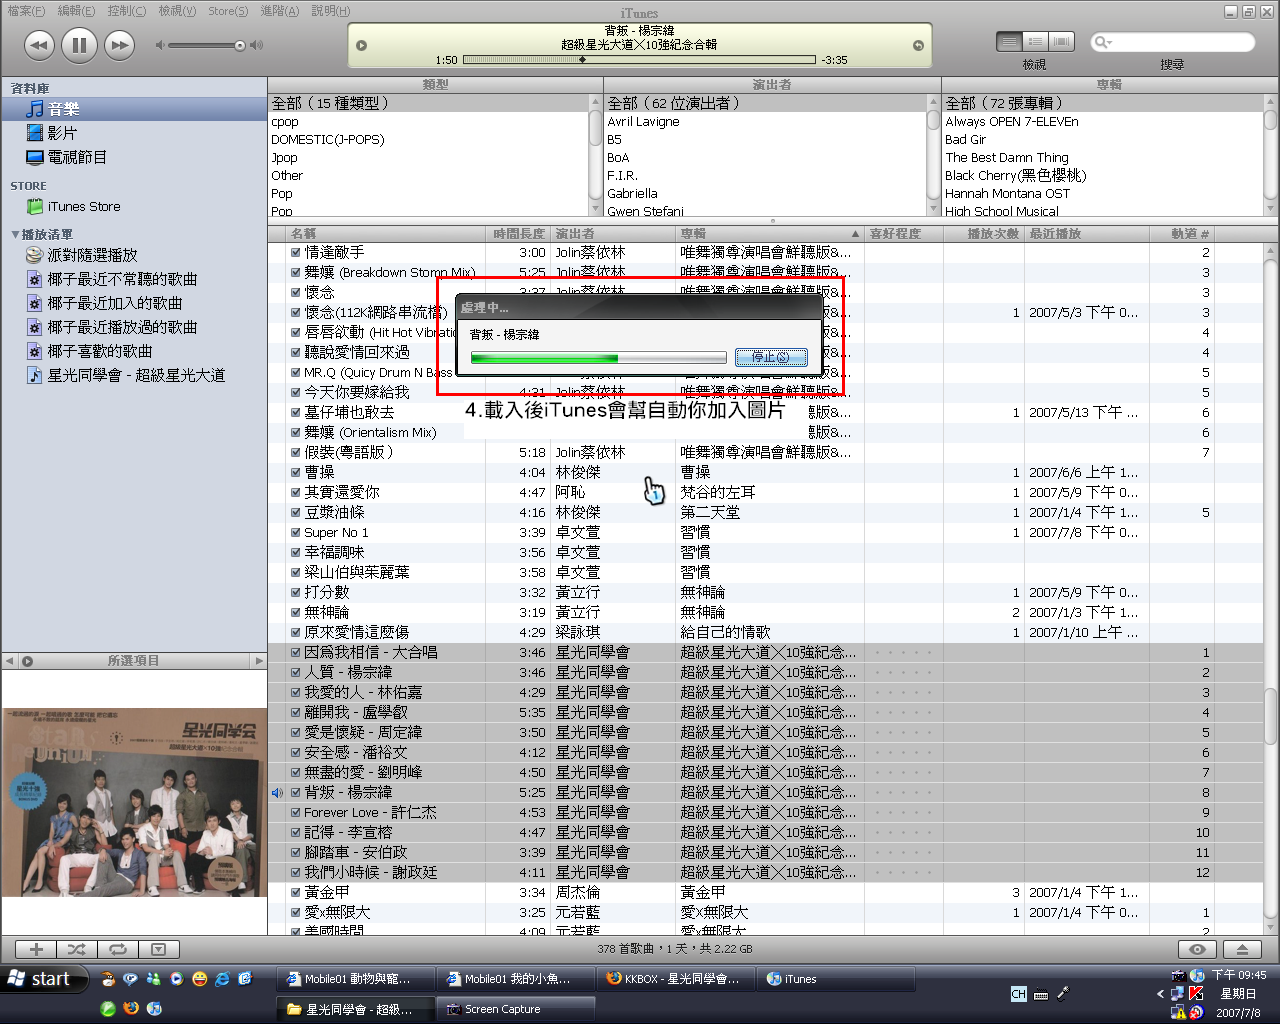Collapse the 播放清單 section

[x=15, y=235]
